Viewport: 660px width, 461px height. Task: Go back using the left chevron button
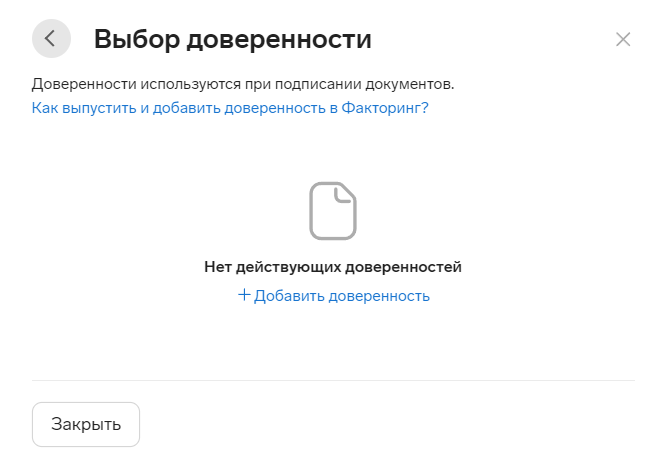pyautogui.click(x=51, y=38)
